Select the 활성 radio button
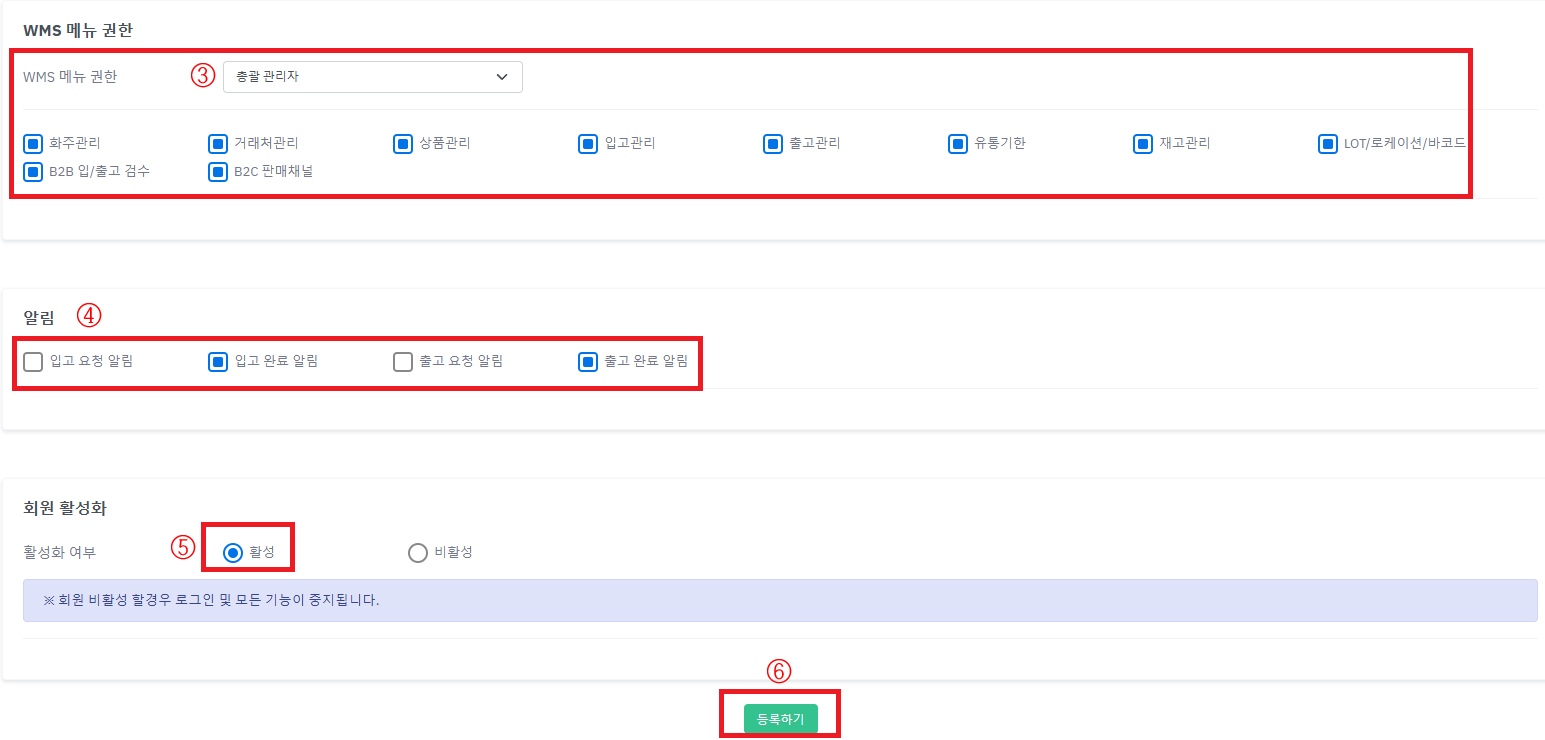The width and height of the screenshot is (1545, 740). 233,553
